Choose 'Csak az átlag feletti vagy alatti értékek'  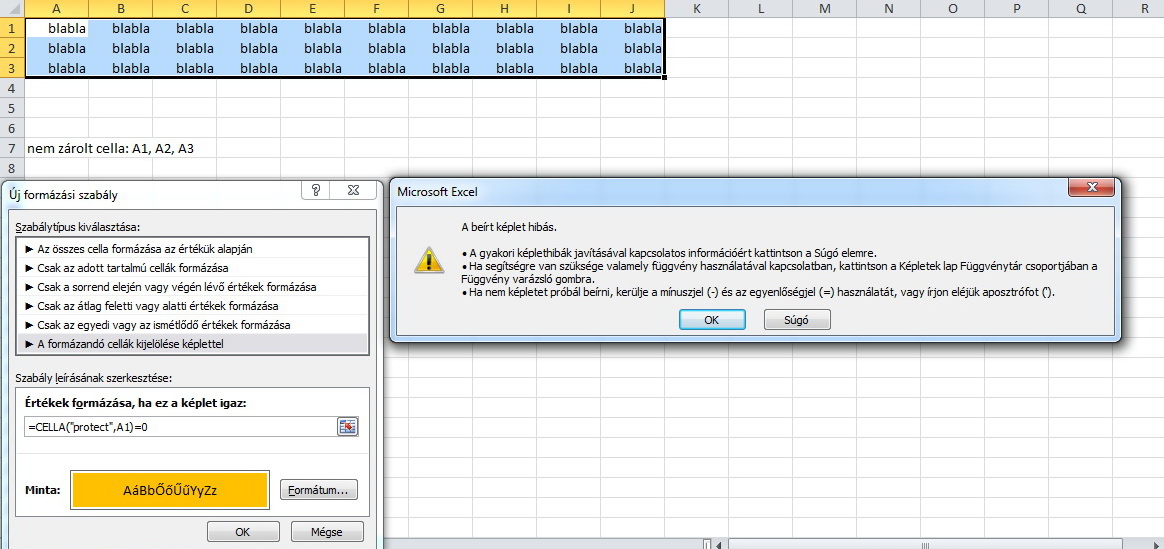click(192, 306)
